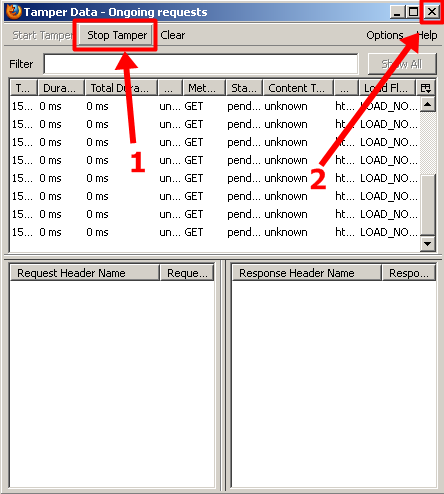Click scroll up arrow in requests list
This screenshot has width=444, height=494.
428,105
